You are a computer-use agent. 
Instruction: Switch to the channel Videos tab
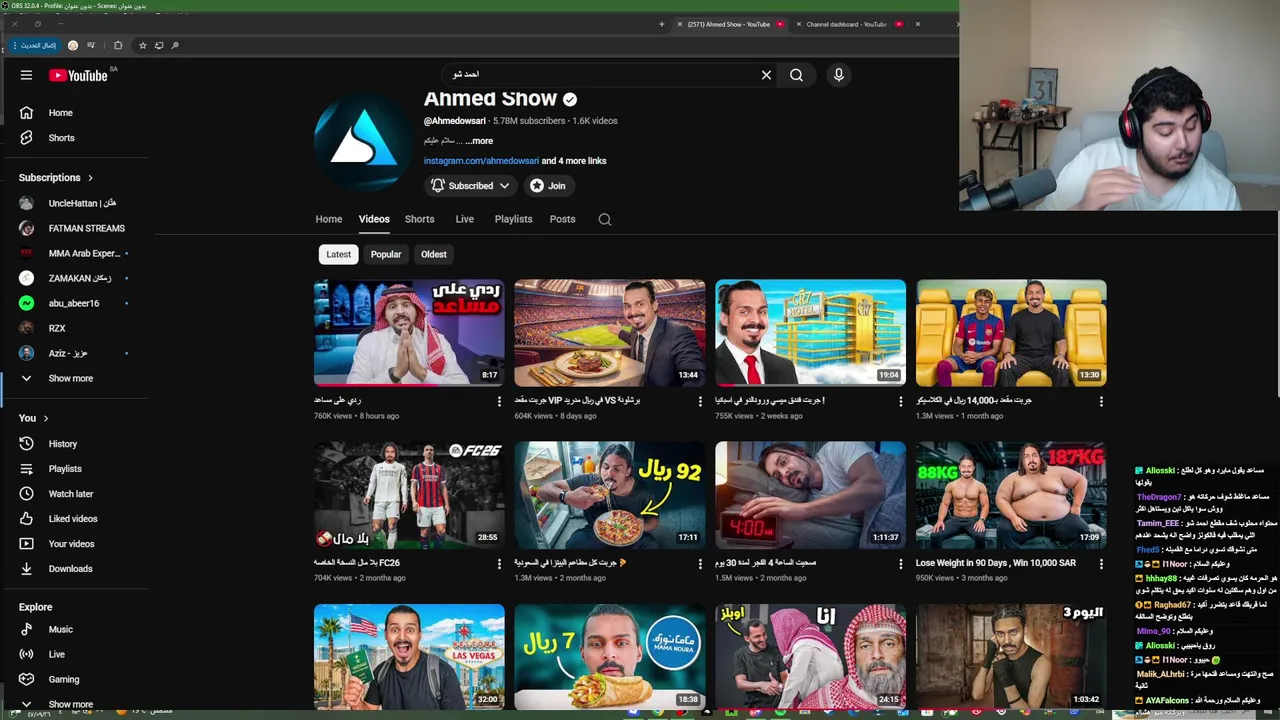point(374,219)
